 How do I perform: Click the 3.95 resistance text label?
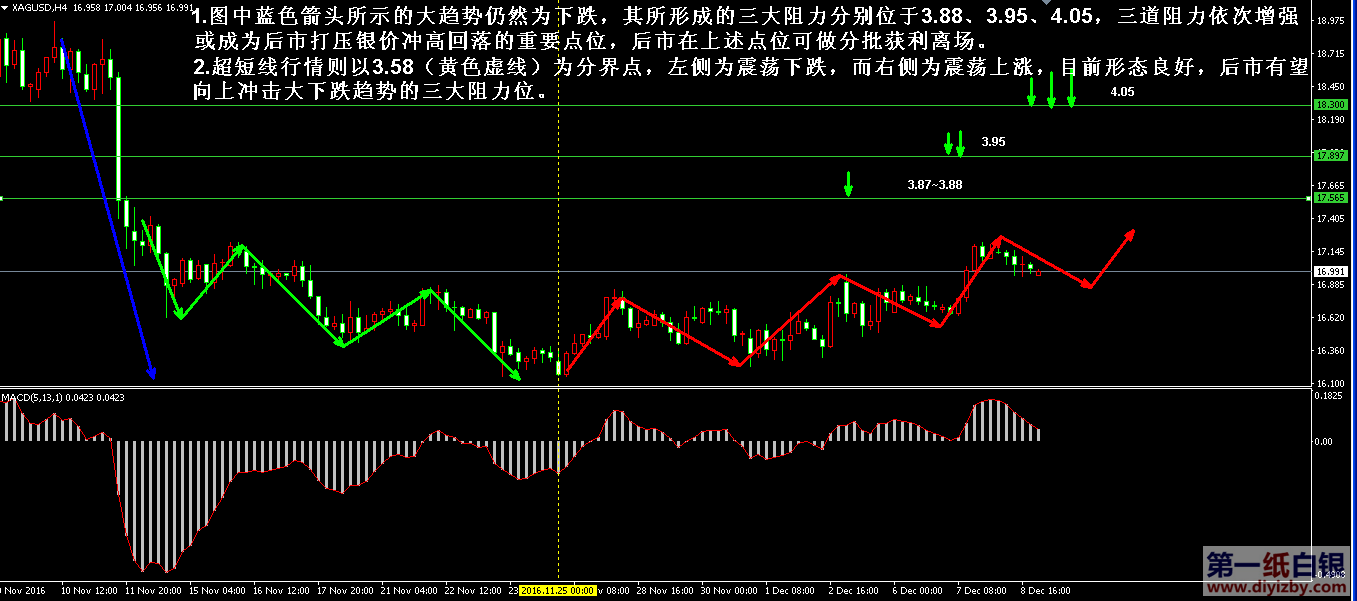(993, 143)
